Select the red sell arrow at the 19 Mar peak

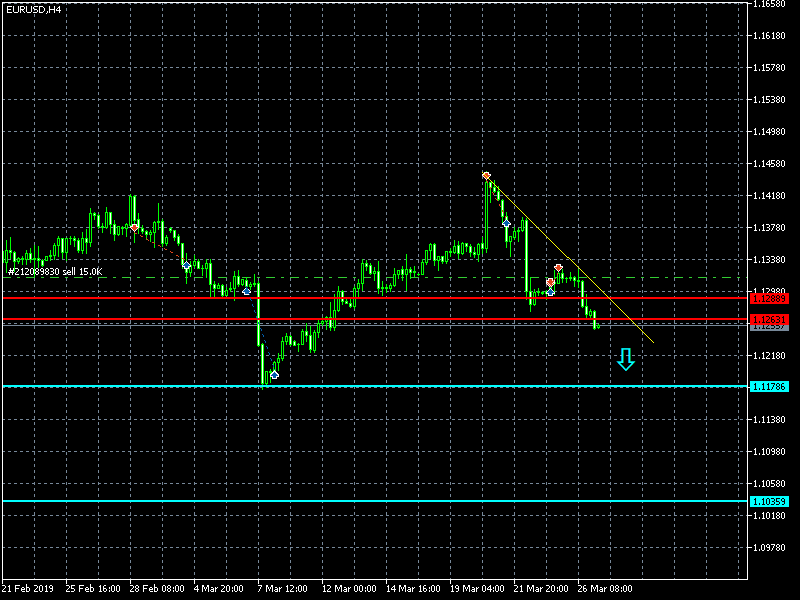click(x=486, y=176)
